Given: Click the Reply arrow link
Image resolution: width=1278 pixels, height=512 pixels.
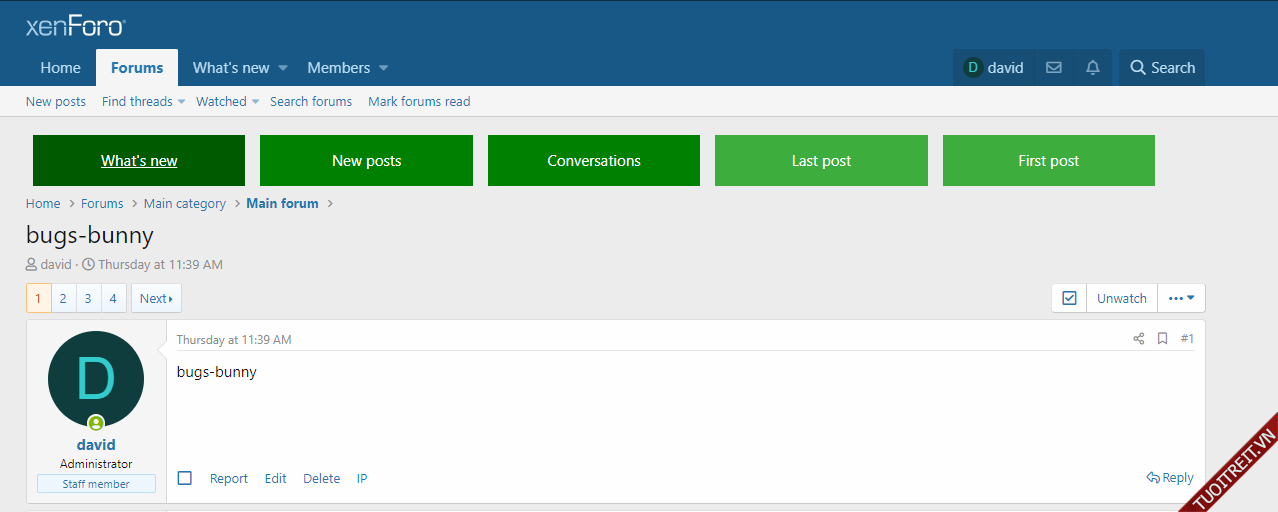Looking at the screenshot, I should [x=1170, y=478].
